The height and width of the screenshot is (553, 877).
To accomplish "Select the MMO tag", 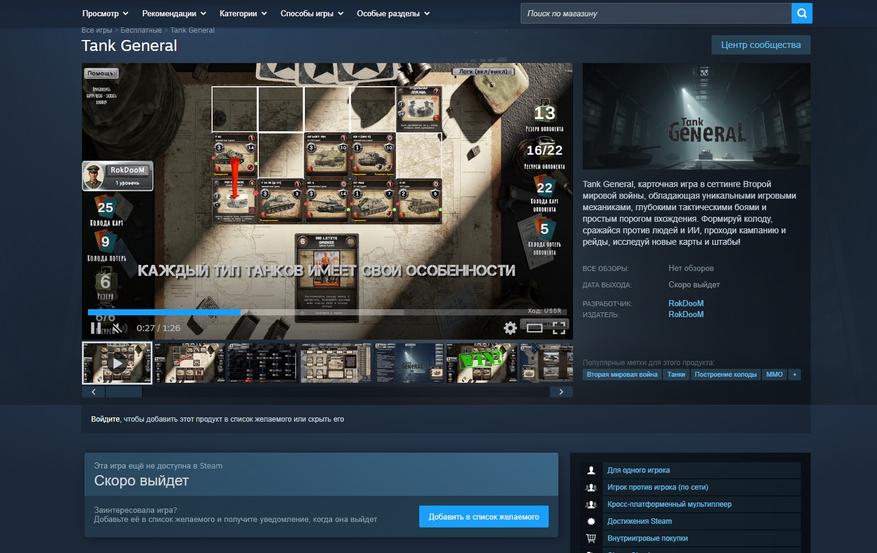I will (x=774, y=375).
